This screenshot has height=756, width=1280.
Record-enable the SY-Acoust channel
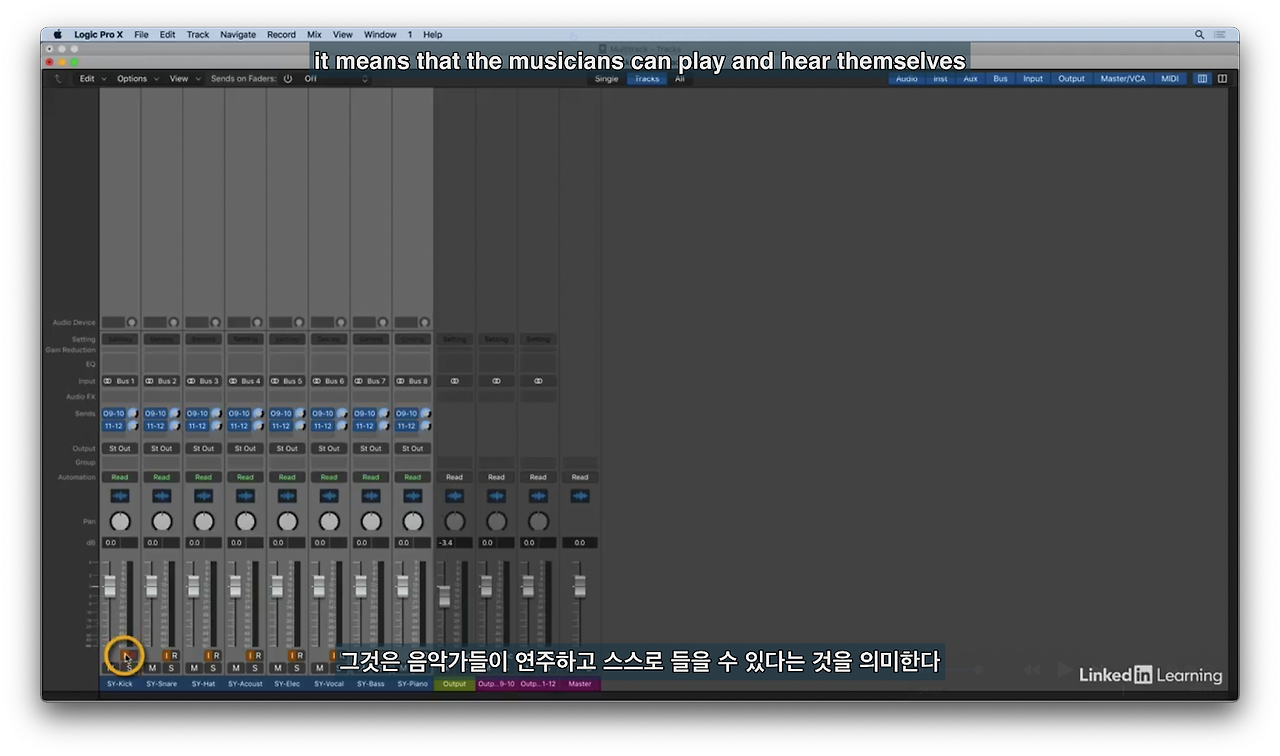pos(258,656)
